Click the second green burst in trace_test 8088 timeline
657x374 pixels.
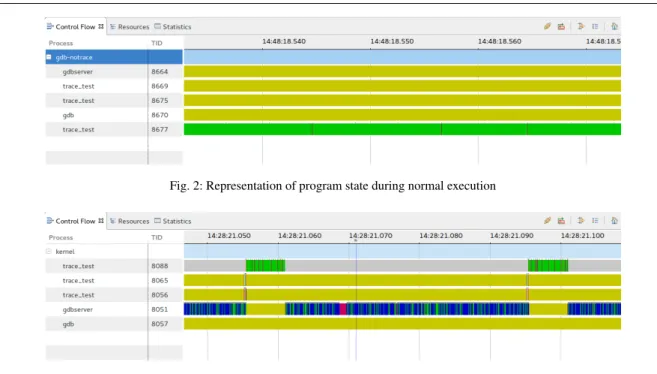click(548, 266)
